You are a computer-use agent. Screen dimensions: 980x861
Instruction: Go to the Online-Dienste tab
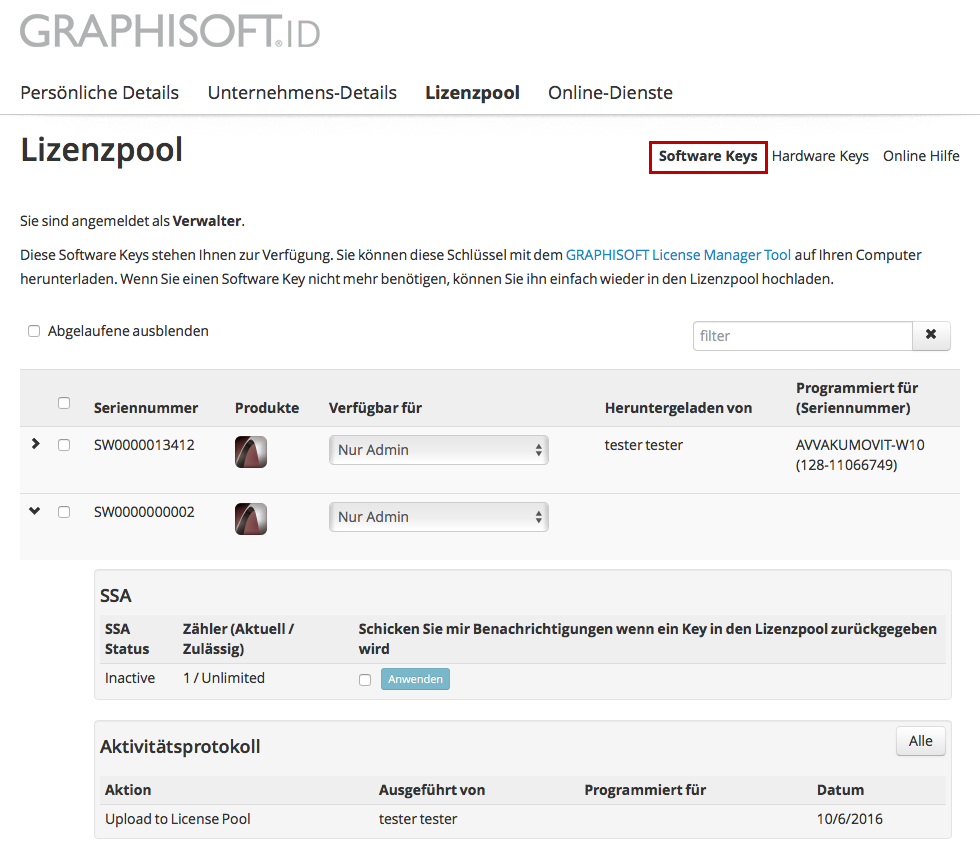pyautogui.click(x=610, y=93)
